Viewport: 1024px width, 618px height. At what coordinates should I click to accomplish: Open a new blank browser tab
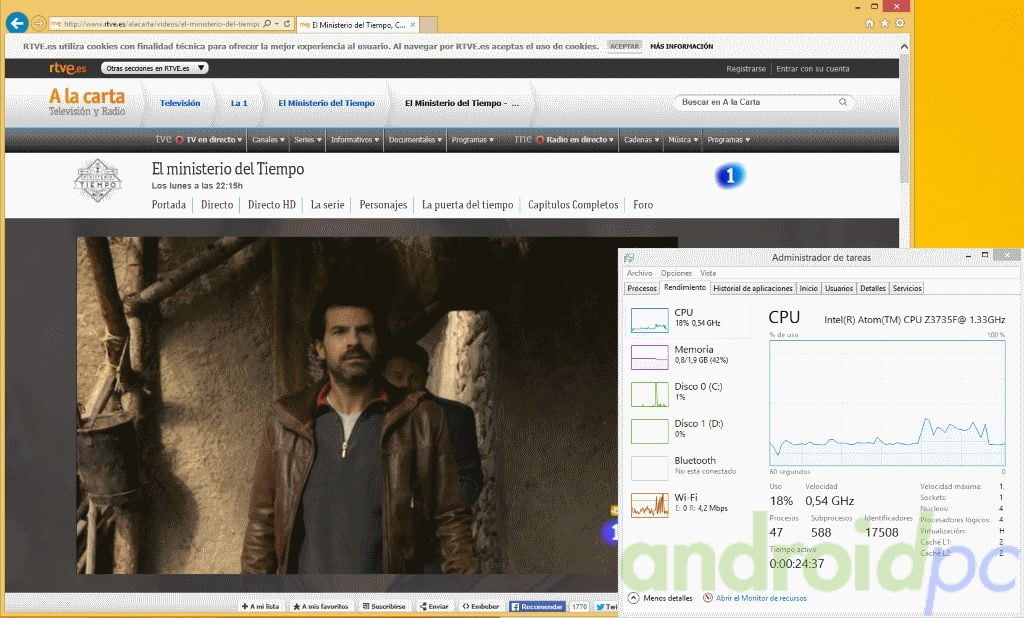(x=428, y=25)
